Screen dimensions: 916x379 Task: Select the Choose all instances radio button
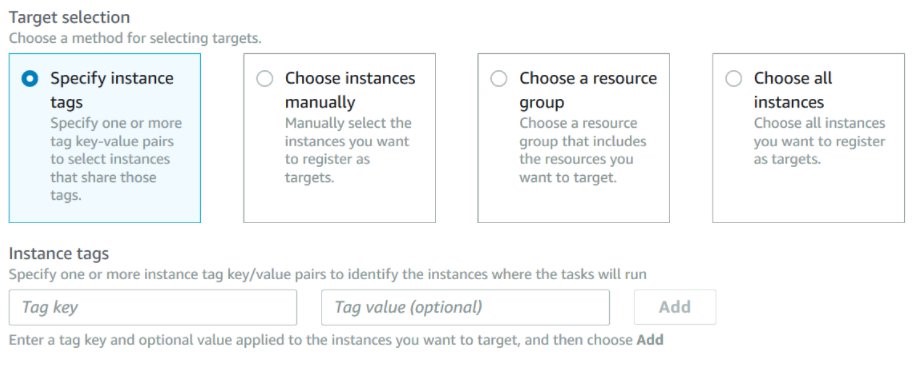(x=734, y=79)
